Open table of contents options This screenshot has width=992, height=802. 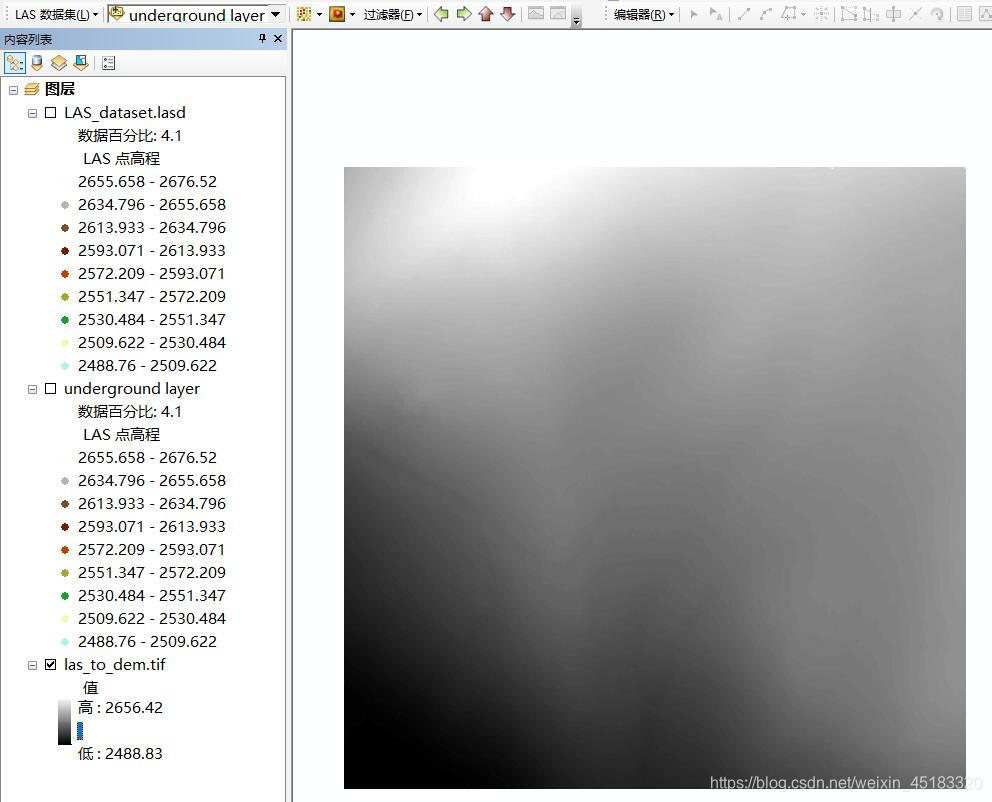pos(109,63)
